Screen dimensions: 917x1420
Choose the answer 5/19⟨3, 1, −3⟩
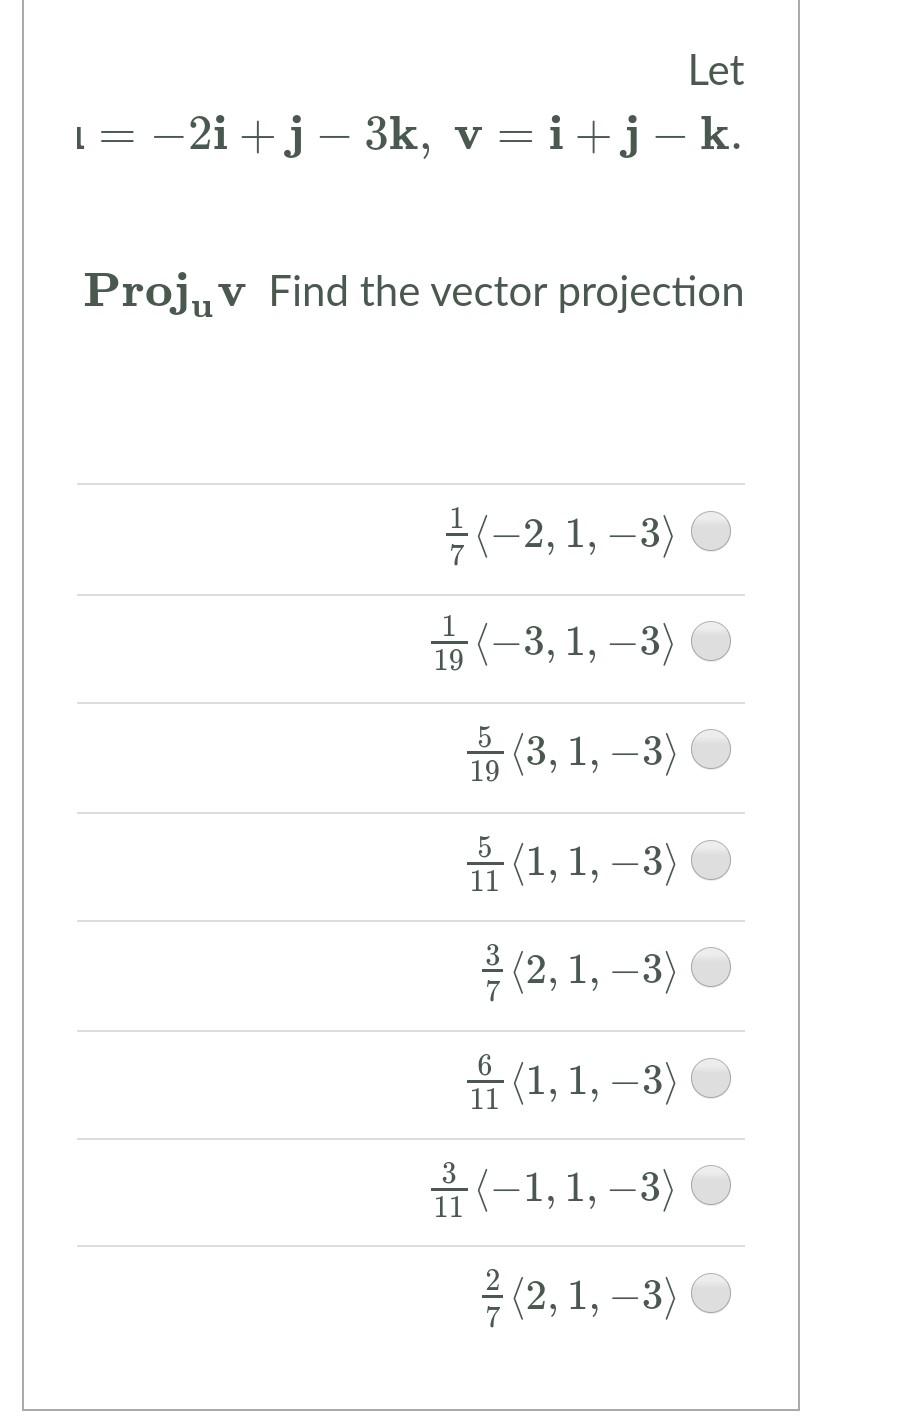tap(711, 748)
